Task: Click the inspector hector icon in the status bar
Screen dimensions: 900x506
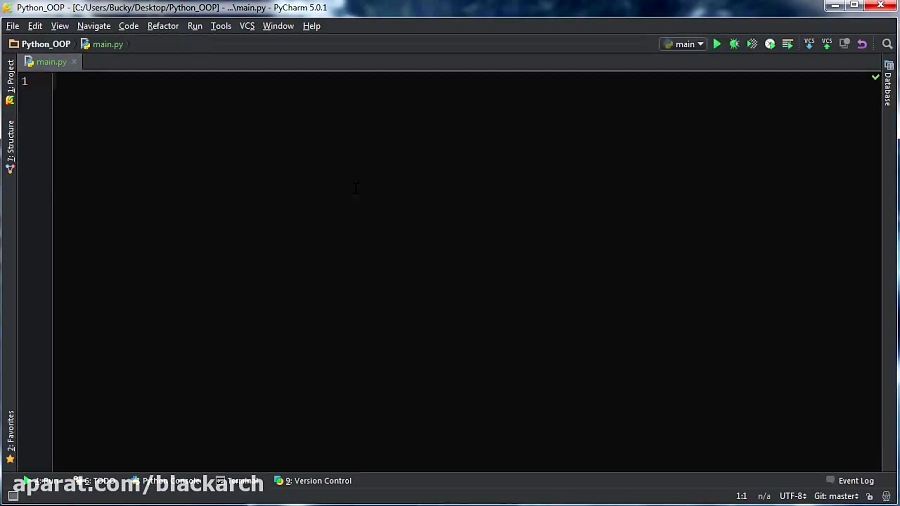Action: point(887,496)
